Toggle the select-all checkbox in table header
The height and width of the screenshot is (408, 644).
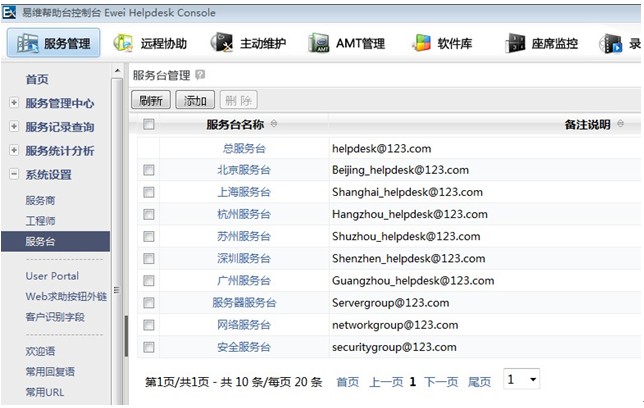pyautogui.click(x=149, y=124)
